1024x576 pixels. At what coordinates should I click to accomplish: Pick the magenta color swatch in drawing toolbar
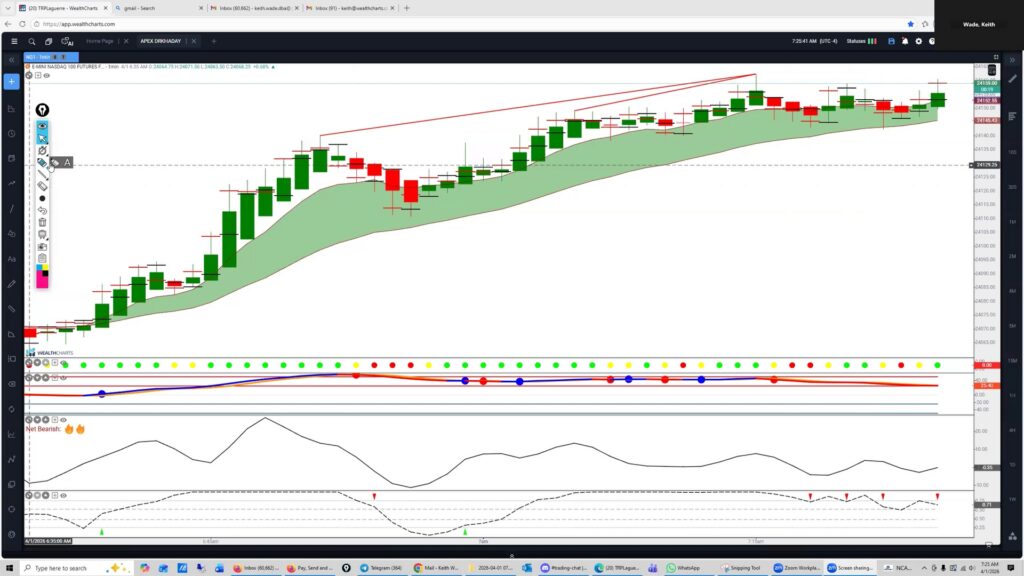pyautogui.click(x=42, y=281)
